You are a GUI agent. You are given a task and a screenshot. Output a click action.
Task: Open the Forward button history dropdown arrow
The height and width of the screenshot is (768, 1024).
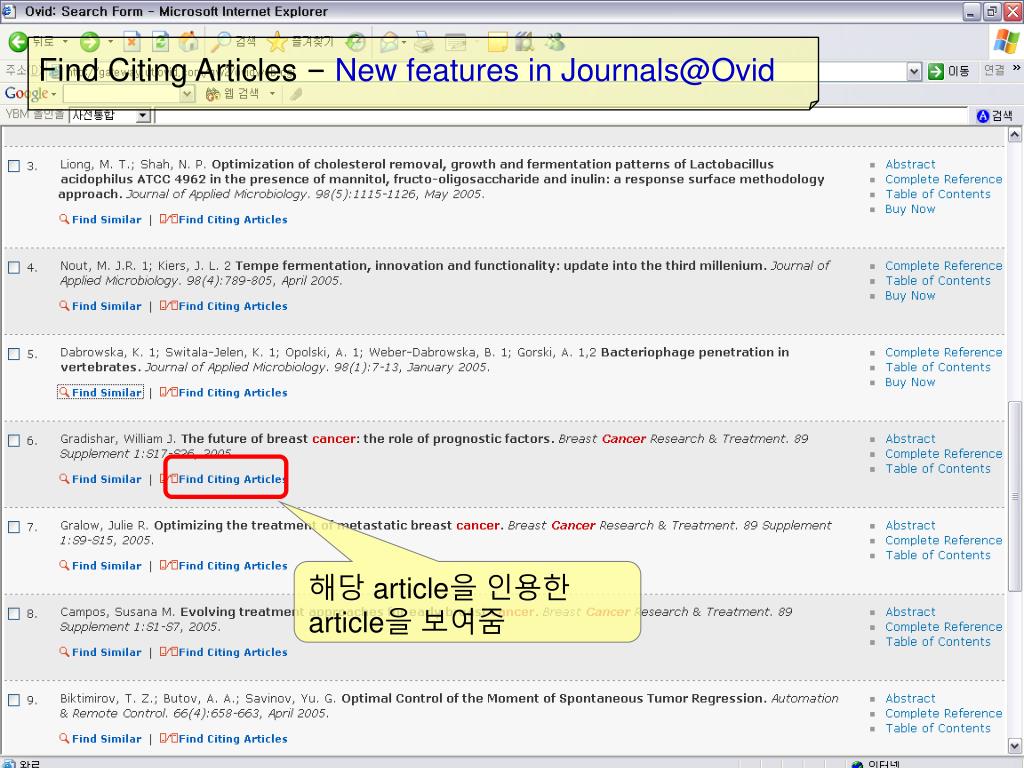pos(110,42)
